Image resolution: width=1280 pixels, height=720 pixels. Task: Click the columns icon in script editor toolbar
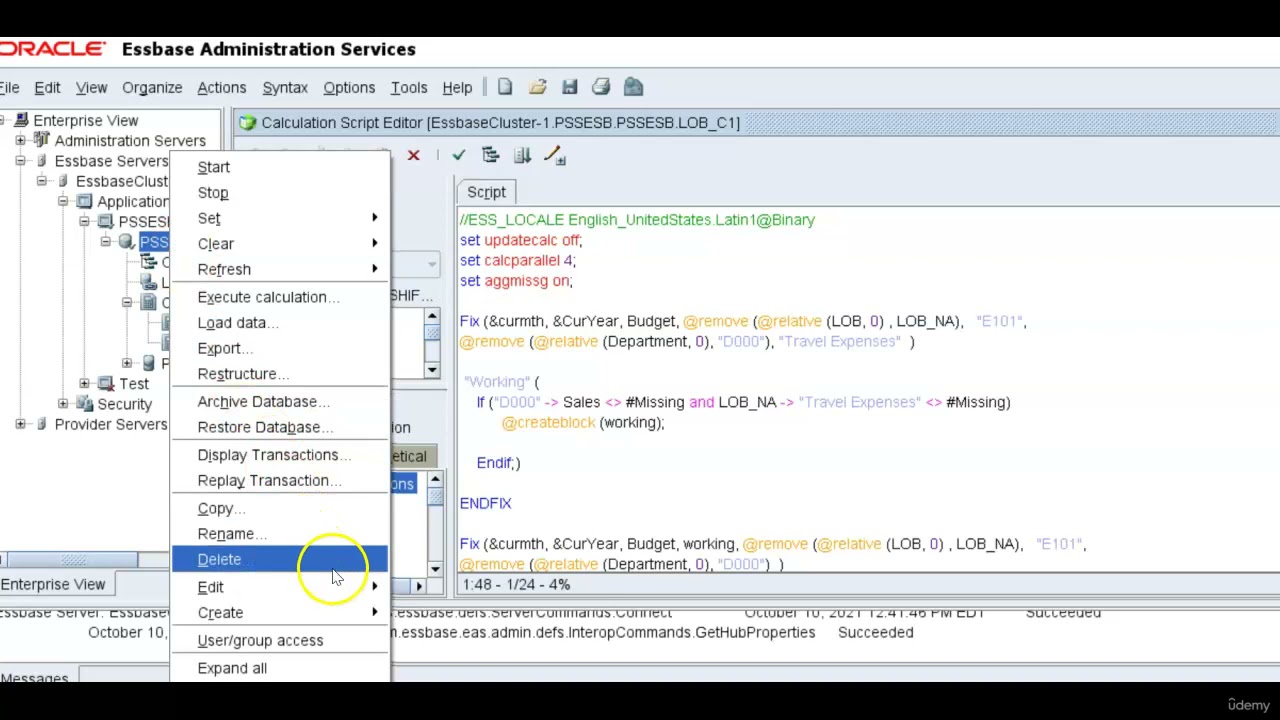pyautogui.click(x=522, y=155)
